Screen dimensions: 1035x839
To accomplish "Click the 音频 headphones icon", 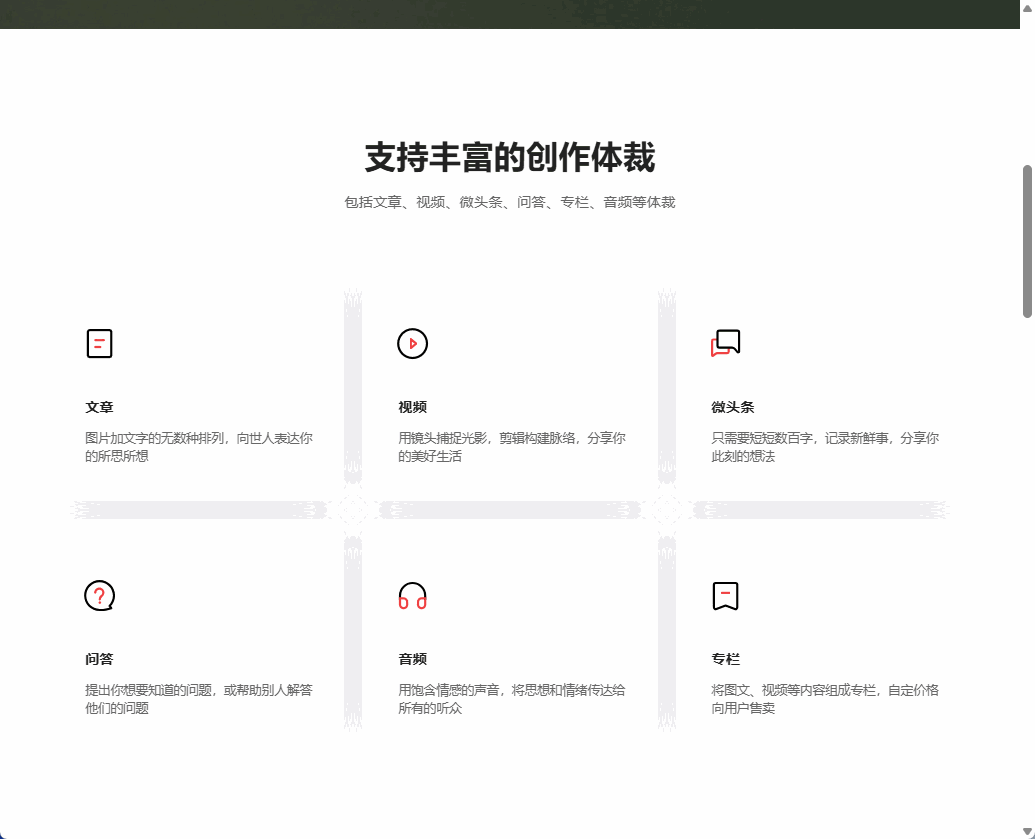I will pos(411,596).
